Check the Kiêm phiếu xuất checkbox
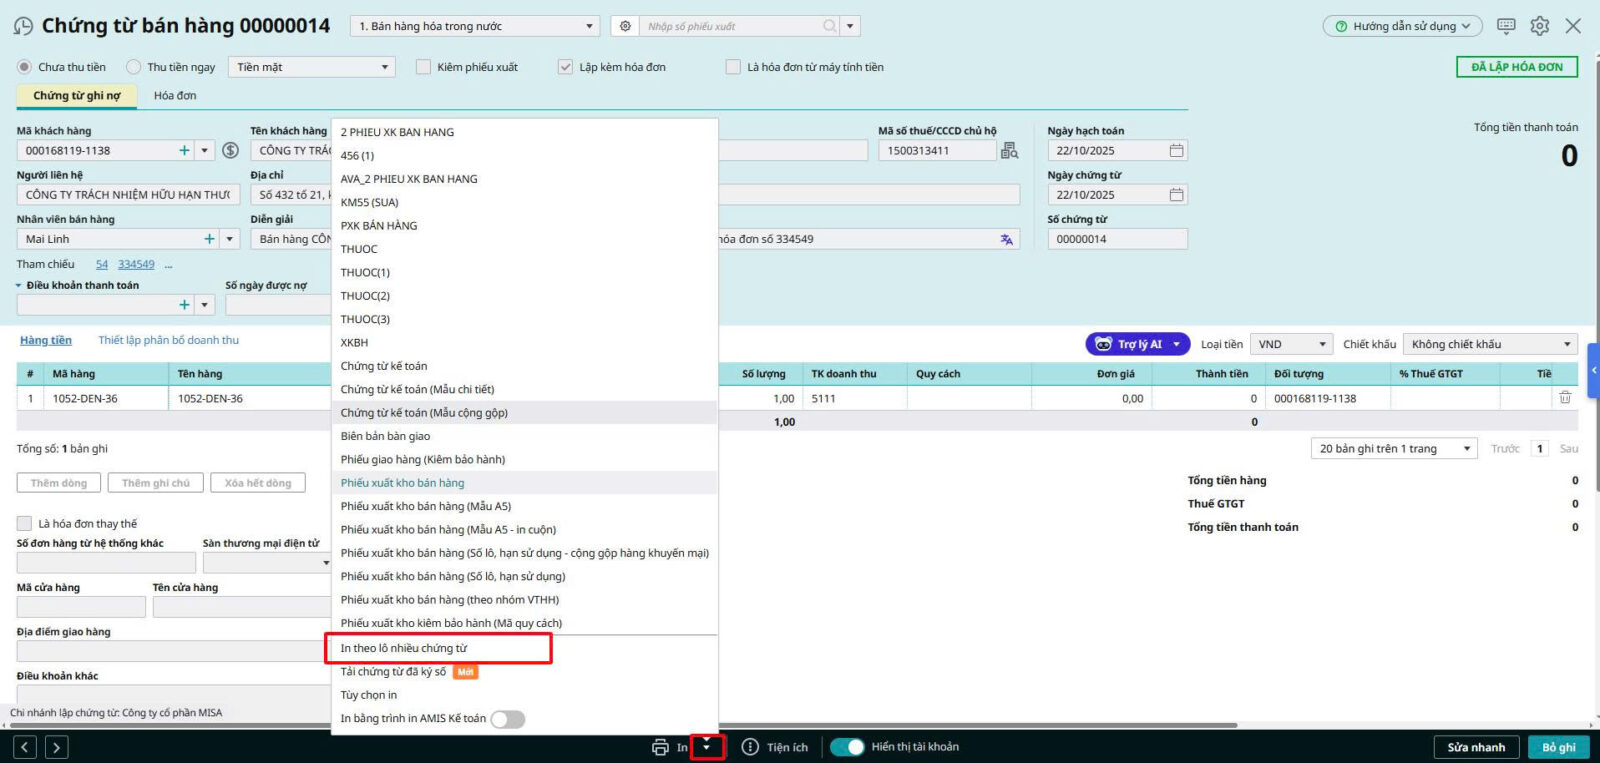The height and width of the screenshot is (763, 1600). [x=424, y=67]
